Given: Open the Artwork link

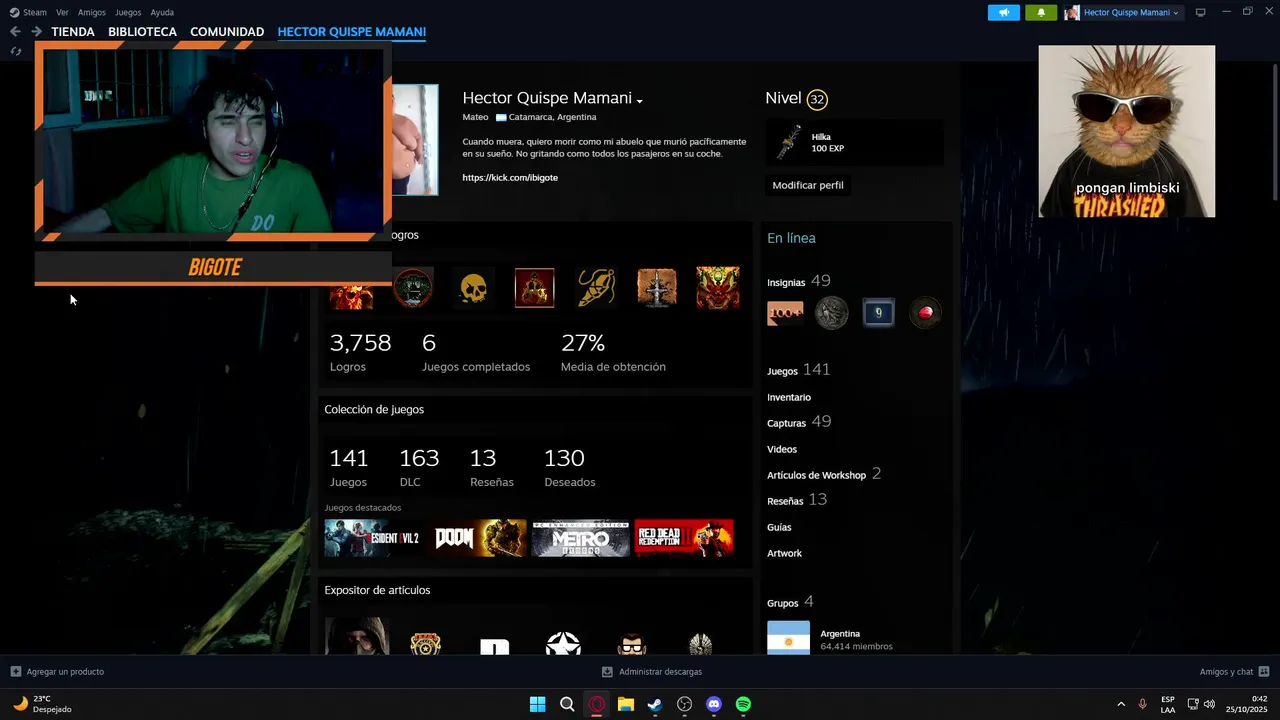Looking at the screenshot, I should [784, 553].
